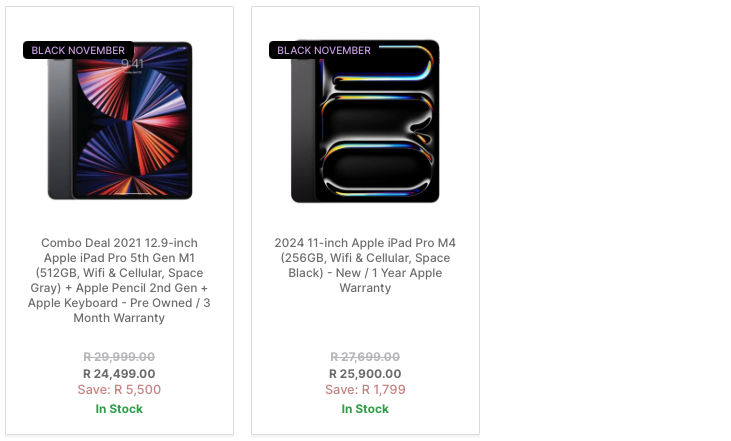Open the 2024 iPad Pro M4 product image

365,121
